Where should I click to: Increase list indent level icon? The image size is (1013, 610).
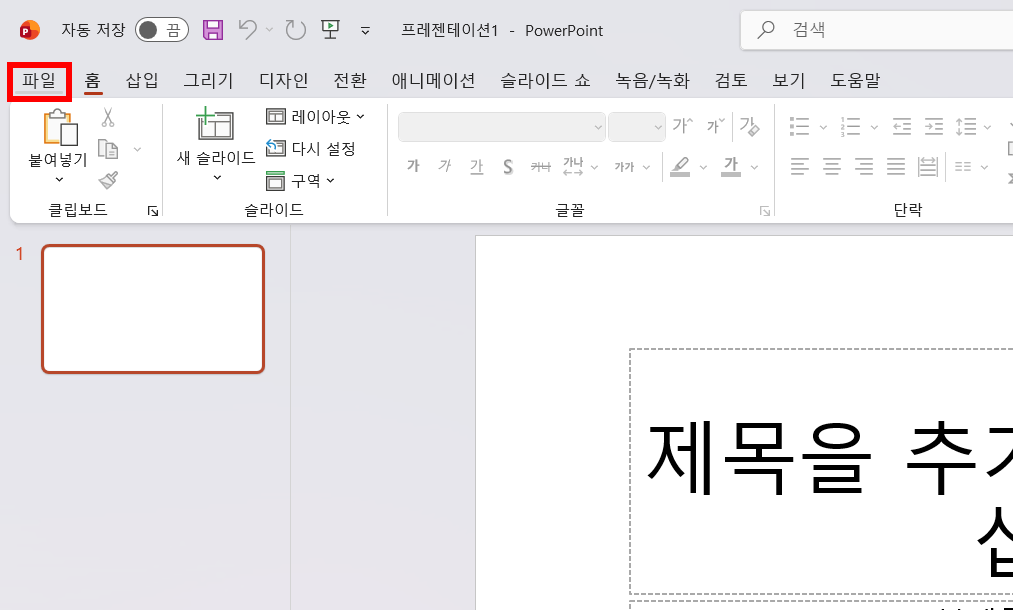tap(934, 126)
